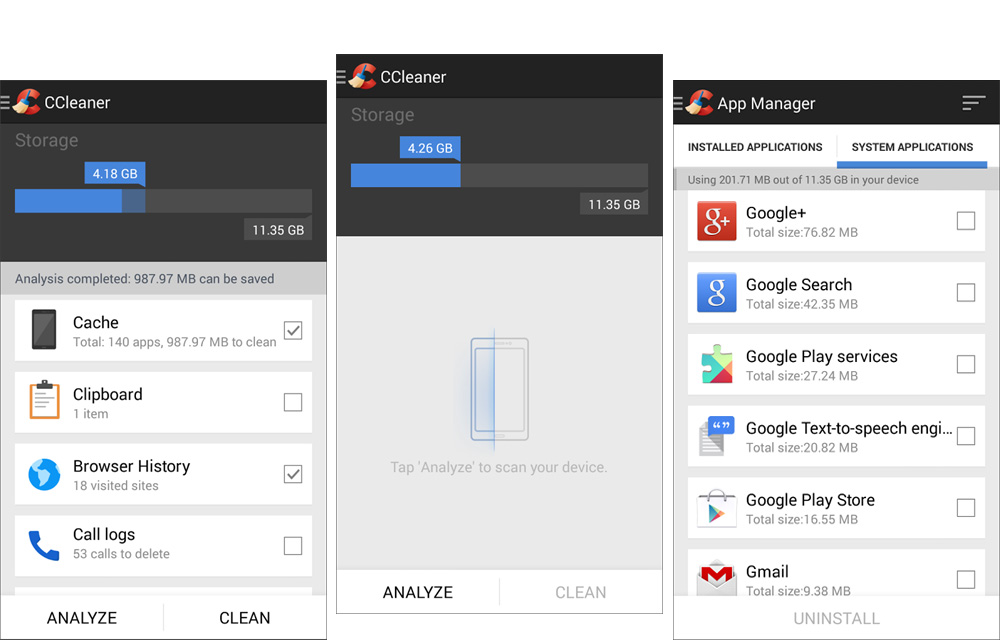
Task: Tap the 'Google Text-to-speech engi...' app name
Action: (x=849, y=428)
